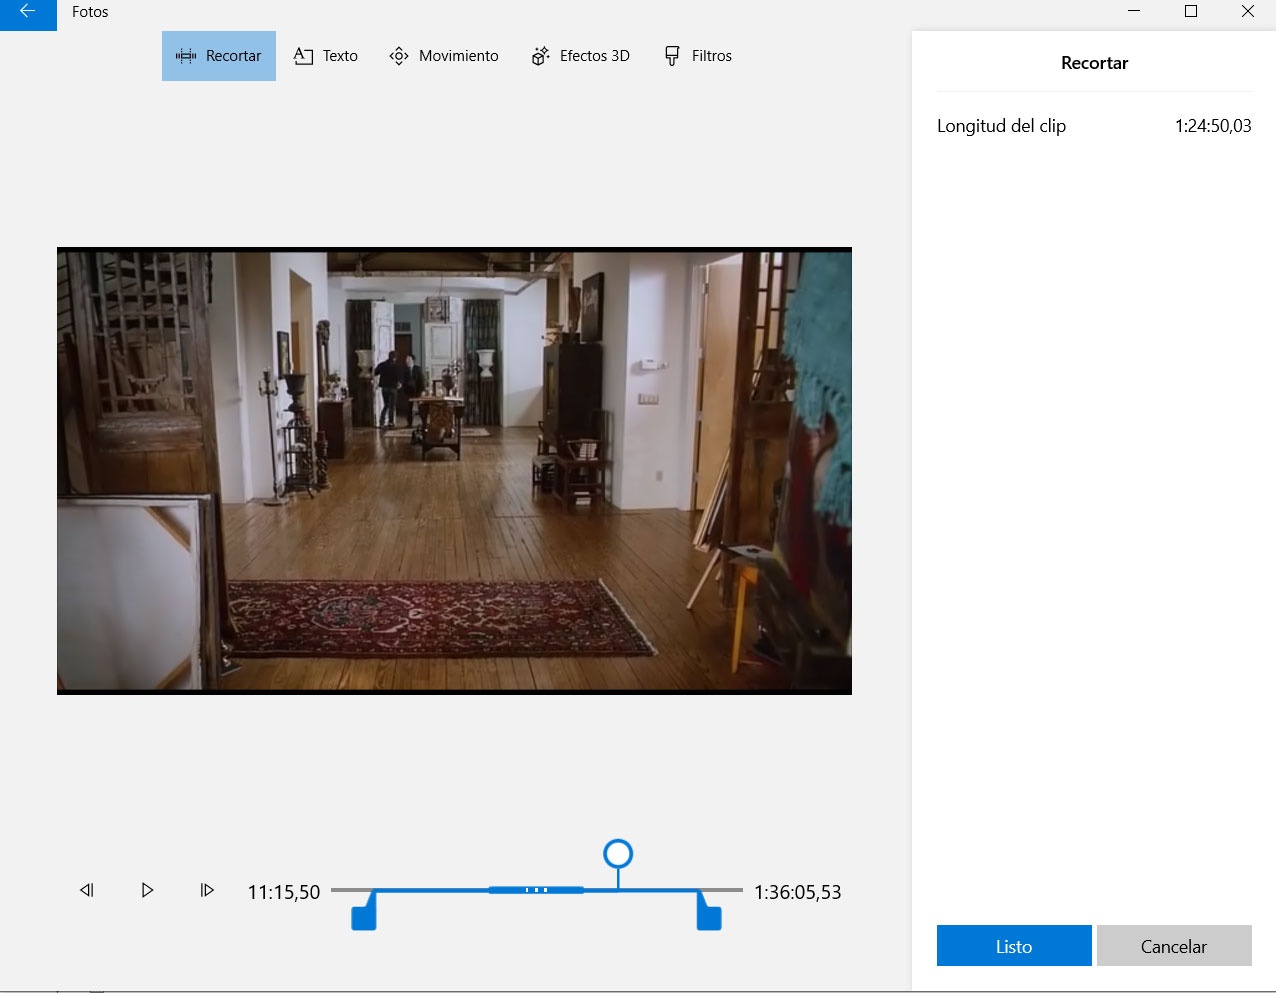The image size is (1276, 993).
Task: Open Efectos 3D
Action: [581, 56]
